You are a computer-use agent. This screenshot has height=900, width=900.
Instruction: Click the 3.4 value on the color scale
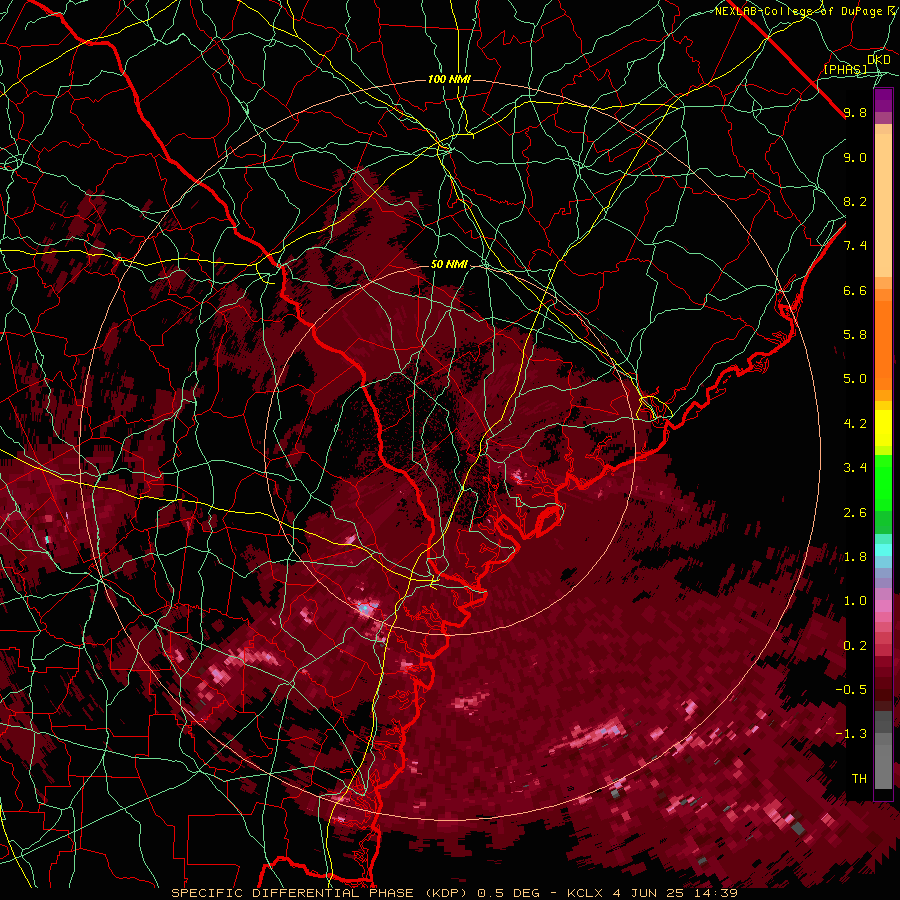855,468
